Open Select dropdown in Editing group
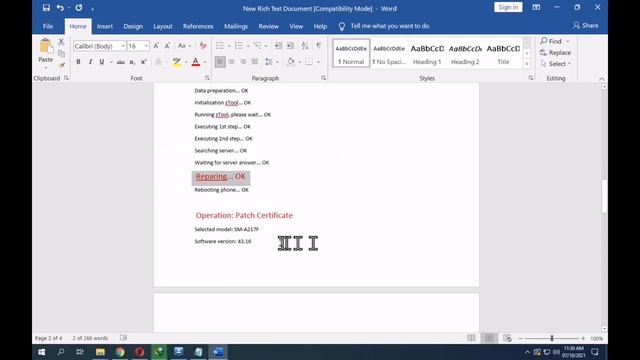The height and width of the screenshot is (360, 640). [556, 64]
